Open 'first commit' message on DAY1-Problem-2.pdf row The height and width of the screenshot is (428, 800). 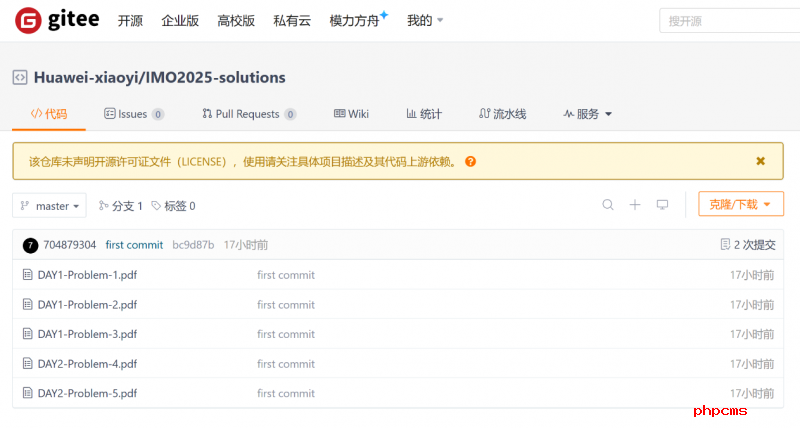click(286, 305)
